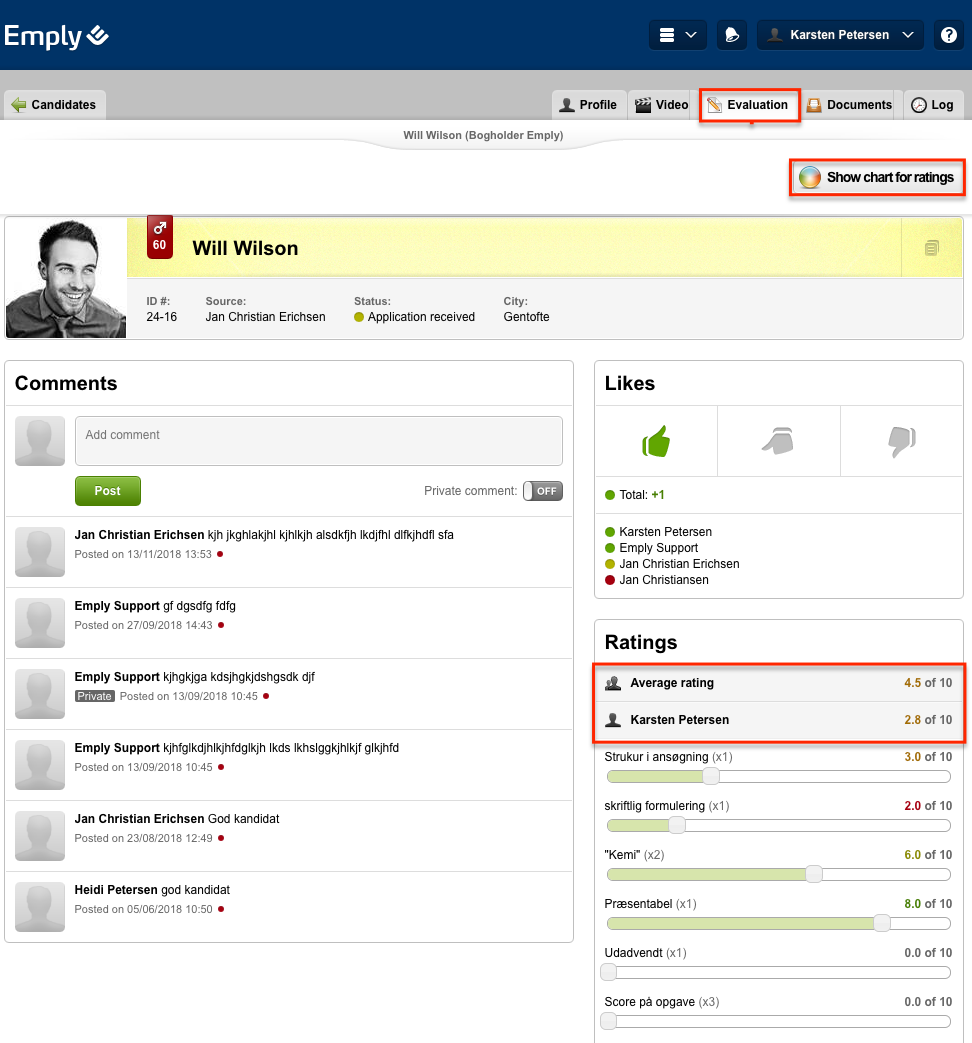The width and height of the screenshot is (972, 1043).
Task: Click the thumbs down dislike icon
Action: (901, 441)
